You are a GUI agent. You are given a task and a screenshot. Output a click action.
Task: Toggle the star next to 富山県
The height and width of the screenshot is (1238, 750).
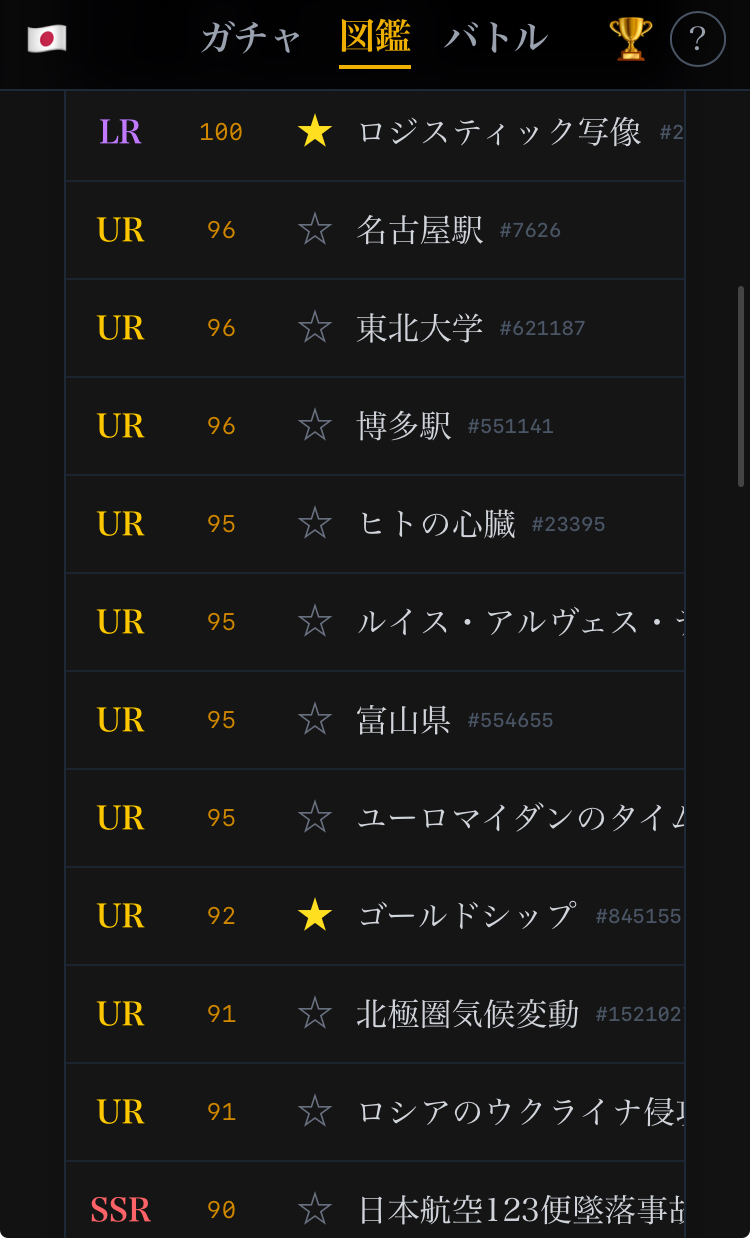tap(315, 720)
